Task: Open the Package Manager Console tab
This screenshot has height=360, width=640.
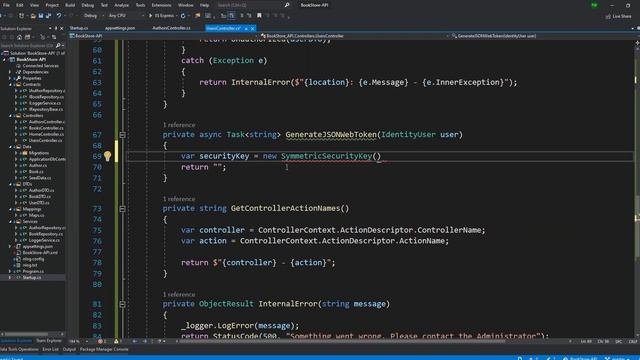Action: (104, 349)
